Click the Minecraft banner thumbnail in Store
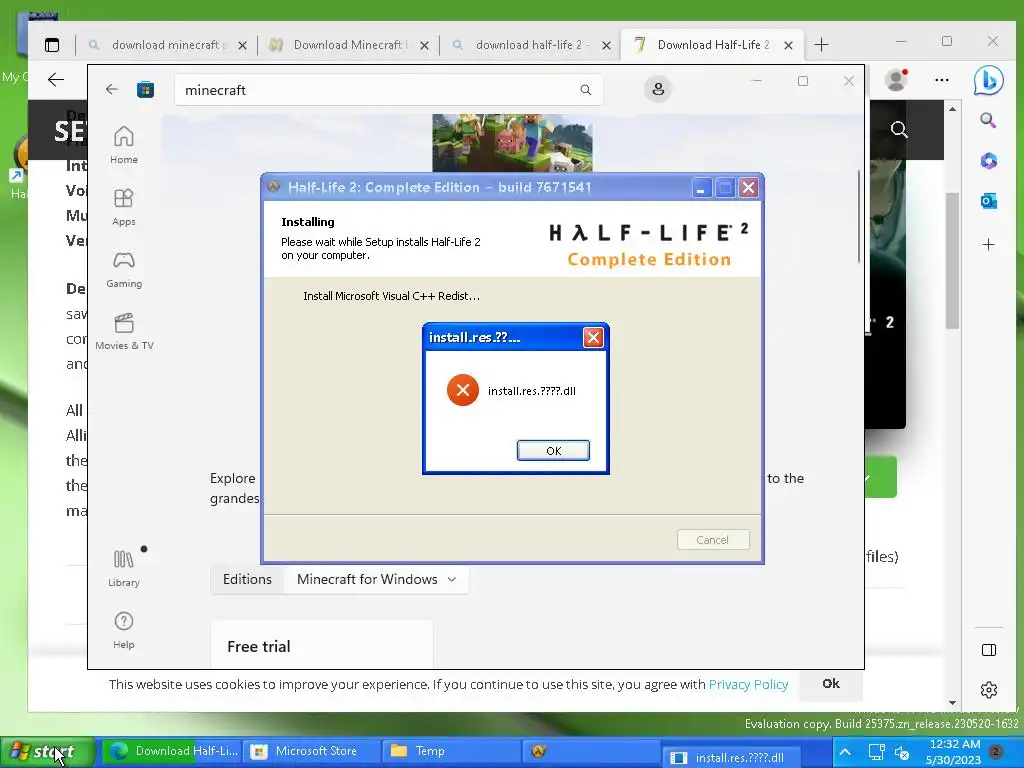Viewport: 1024px width, 768px height. coord(512,142)
